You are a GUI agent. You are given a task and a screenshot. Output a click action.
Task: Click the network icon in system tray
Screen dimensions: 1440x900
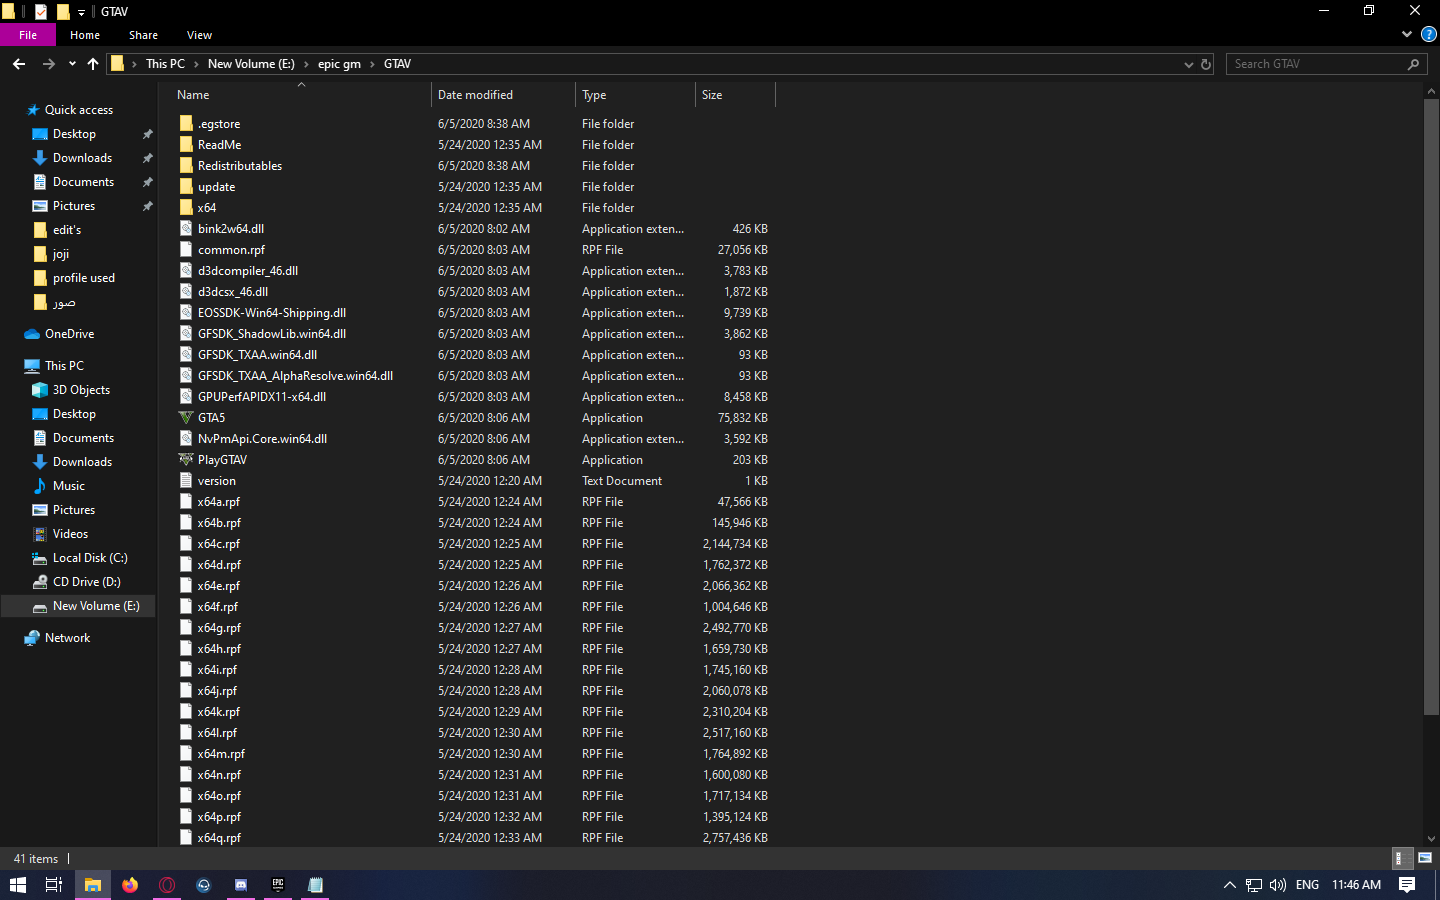[x=1252, y=884]
